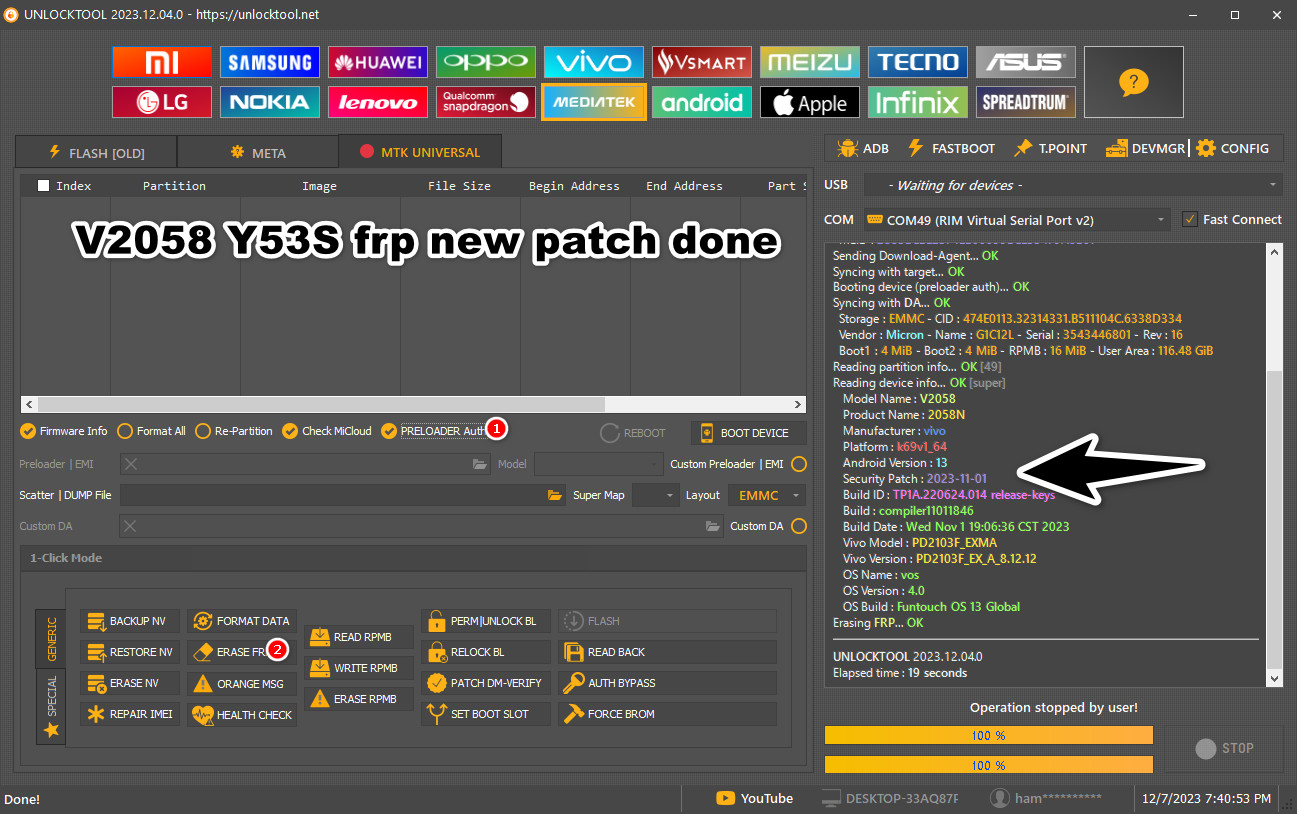Open the ADB tool
Screen dimensions: 1297x814
862,148
